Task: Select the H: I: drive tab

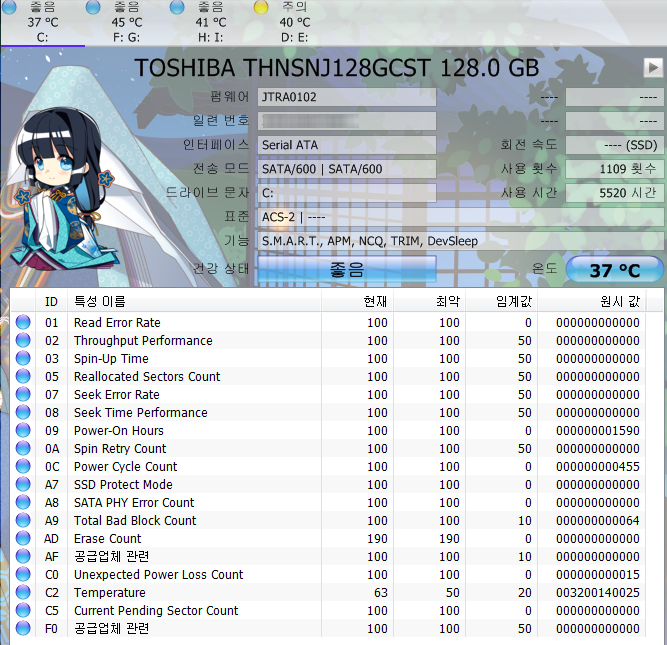Action: [211, 22]
